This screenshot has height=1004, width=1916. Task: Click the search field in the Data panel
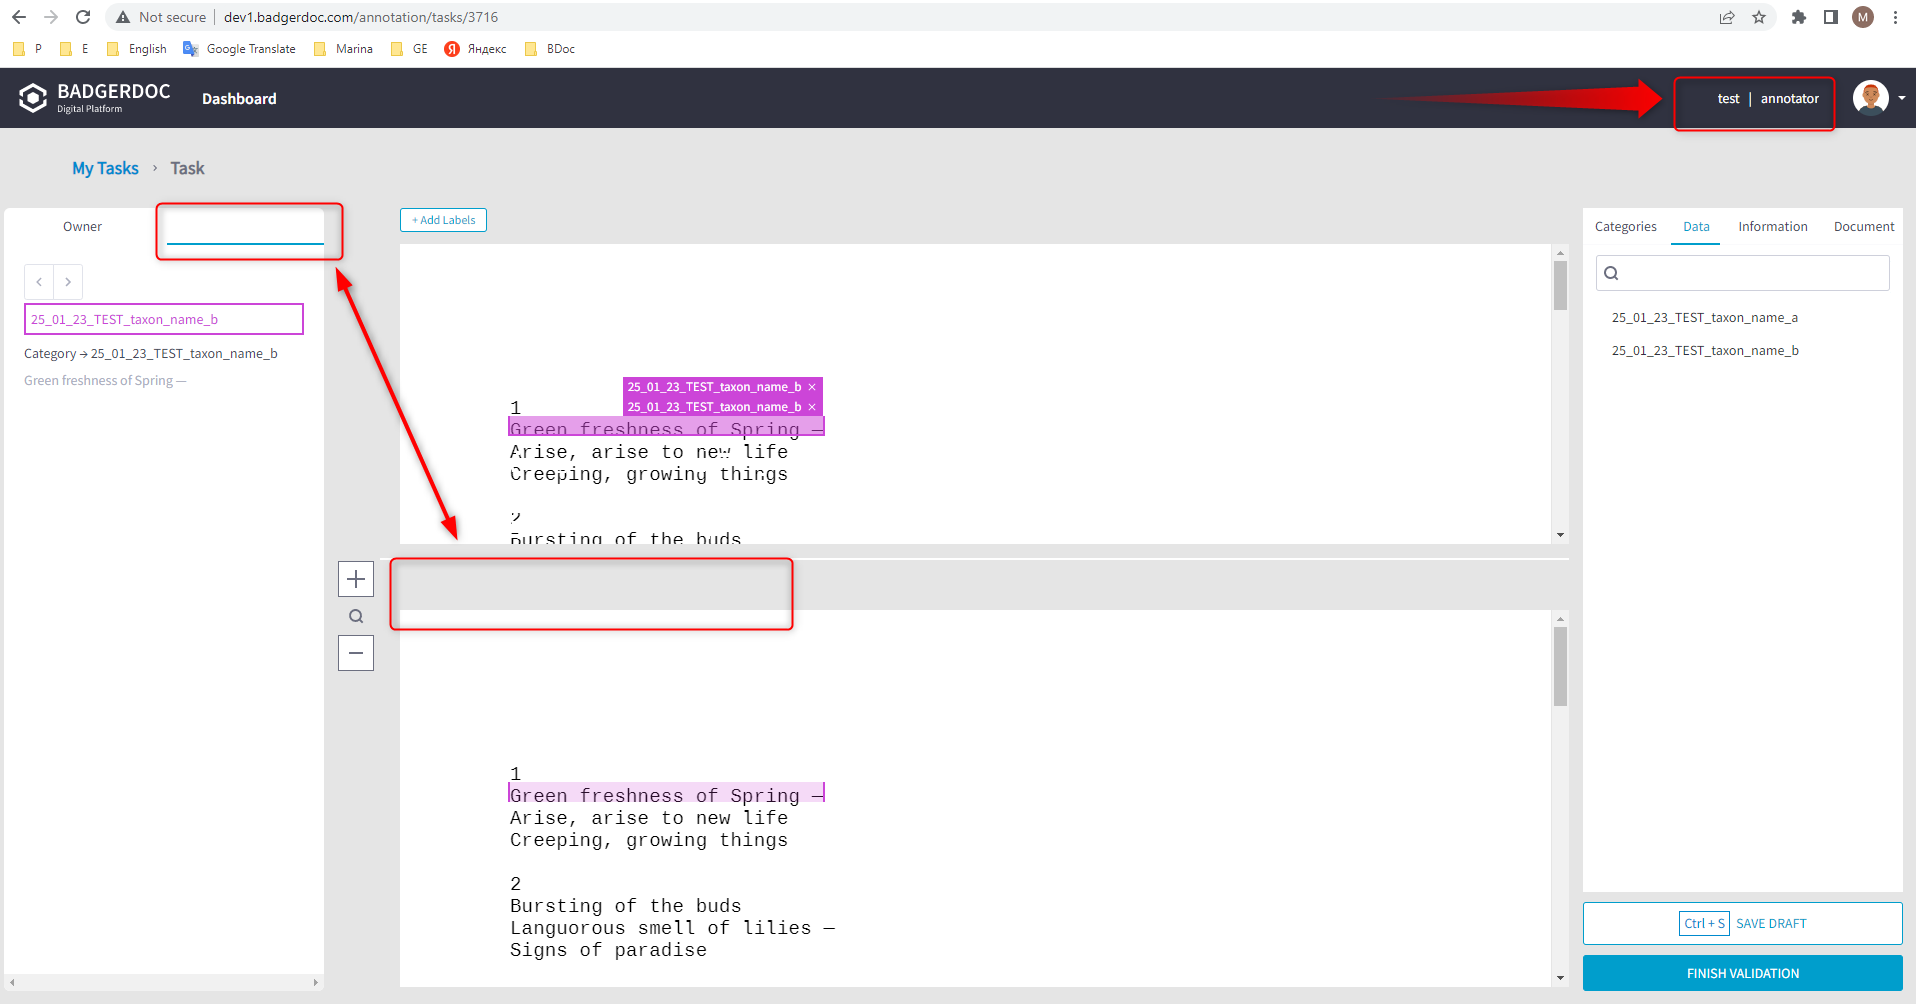(x=1743, y=273)
